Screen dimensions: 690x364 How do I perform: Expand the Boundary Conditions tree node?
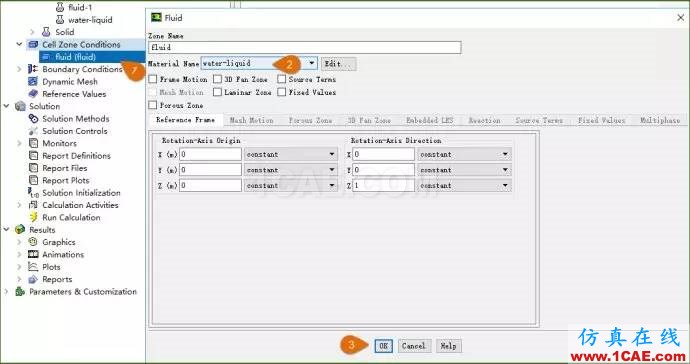click(19, 69)
